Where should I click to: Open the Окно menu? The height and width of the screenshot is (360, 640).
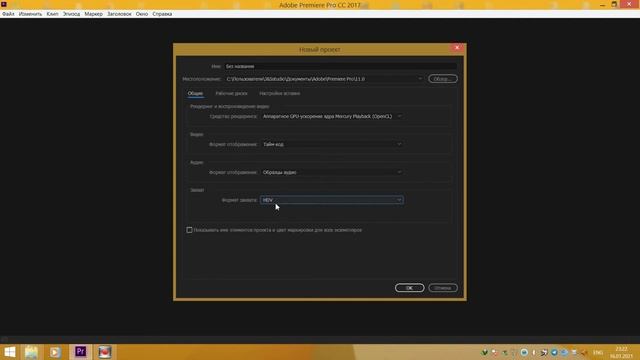pyautogui.click(x=142, y=14)
